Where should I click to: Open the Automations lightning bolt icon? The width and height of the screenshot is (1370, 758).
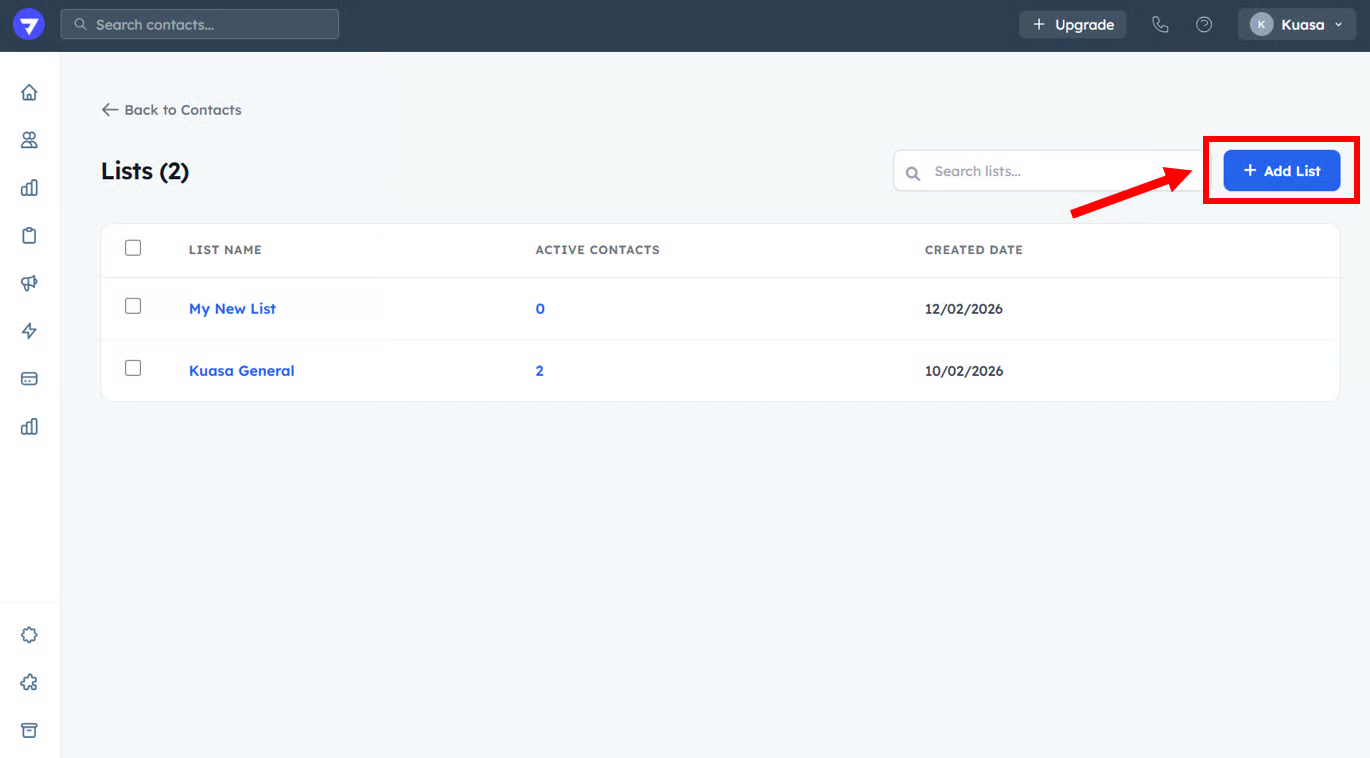29,331
